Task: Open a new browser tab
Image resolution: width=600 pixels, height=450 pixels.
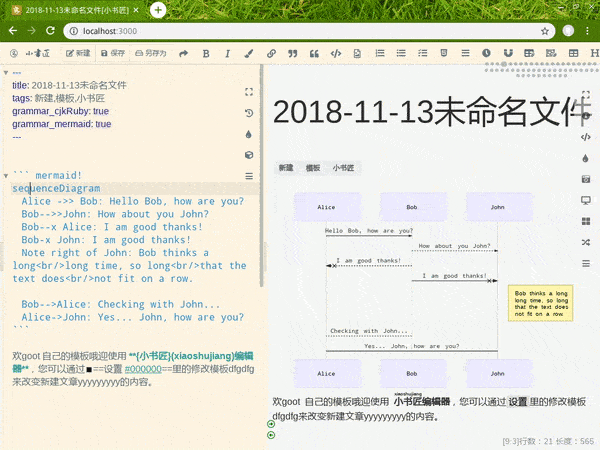Action: pyautogui.click(x=158, y=10)
